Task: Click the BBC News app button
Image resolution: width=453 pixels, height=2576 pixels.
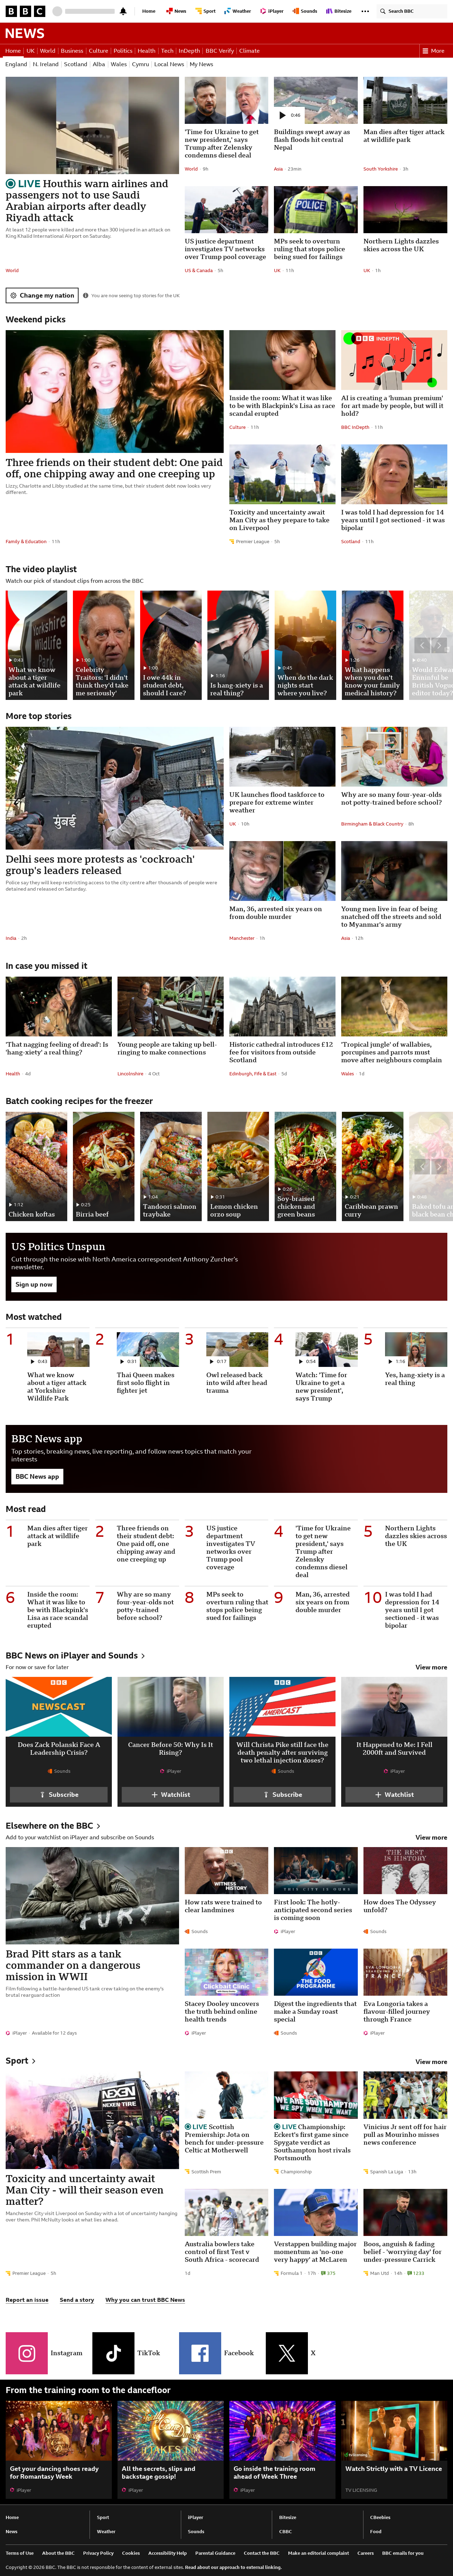Action: tap(37, 1476)
